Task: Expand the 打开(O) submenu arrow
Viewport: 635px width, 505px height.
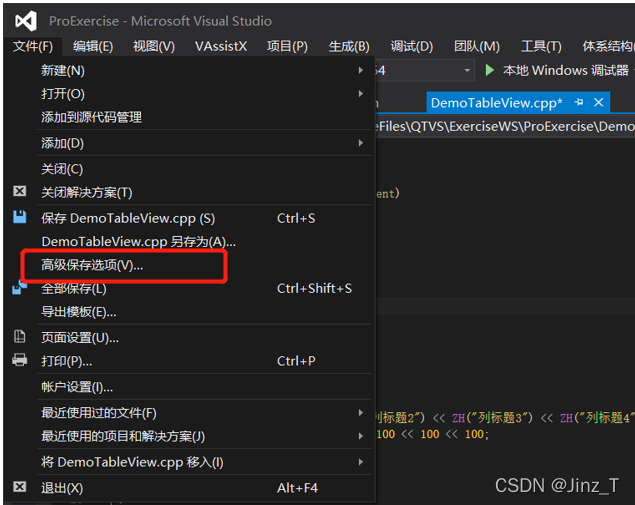Action: click(360, 94)
